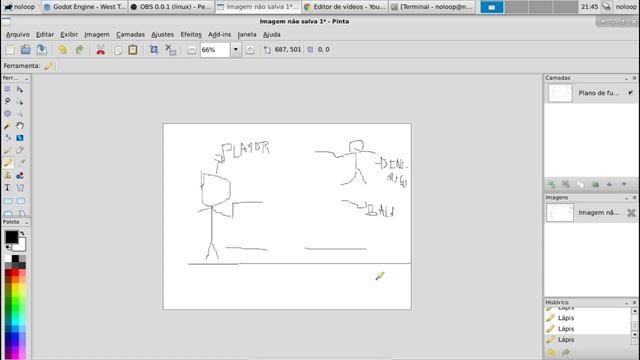Collapse the Ferramentas toolbox panel
Screen dimensions: 640x360
[x=27, y=78]
